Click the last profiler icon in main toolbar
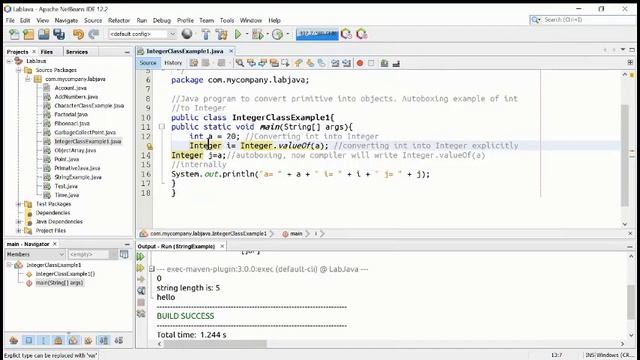640x360 pixels. click(x=362, y=34)
